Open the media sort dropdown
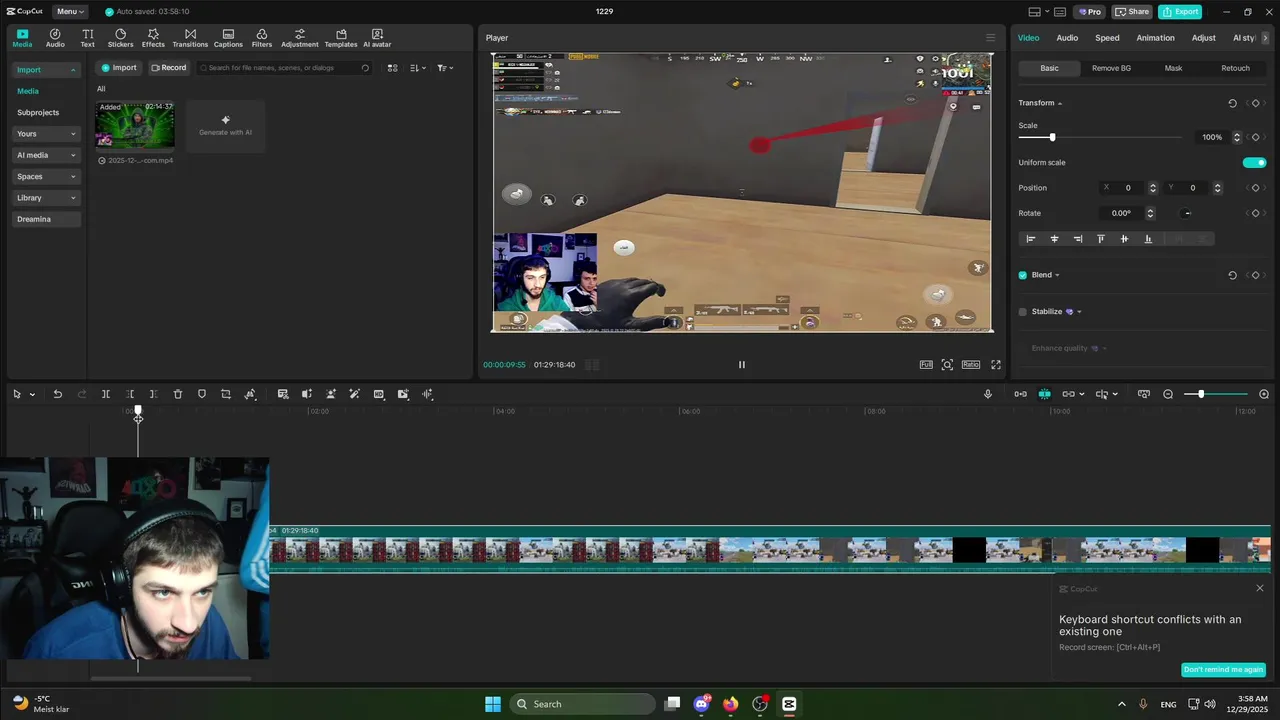Viewport: 1280px width, 720px height. click(418, 68)
